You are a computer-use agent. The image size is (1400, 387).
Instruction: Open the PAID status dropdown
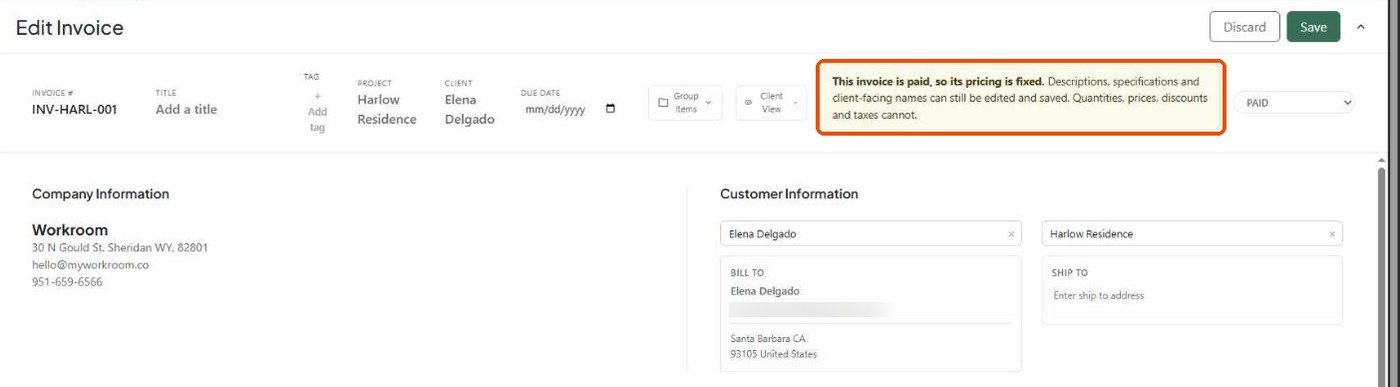click(x=1294, y=102)
